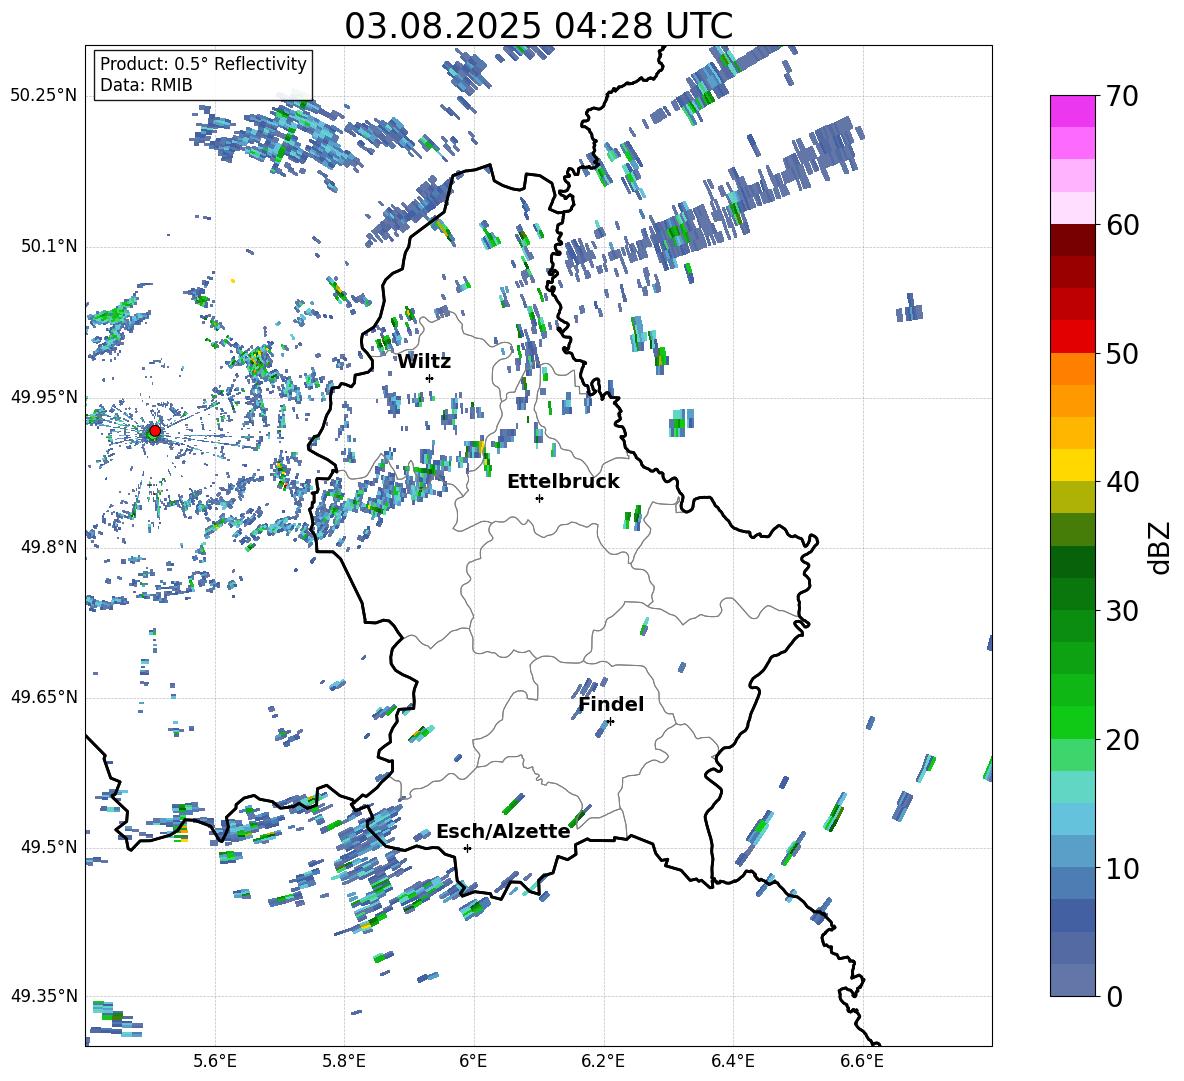Click the 30 colorbar tick label
This screenshot has height=1081, width=1184.
[x=1122, y=610]
